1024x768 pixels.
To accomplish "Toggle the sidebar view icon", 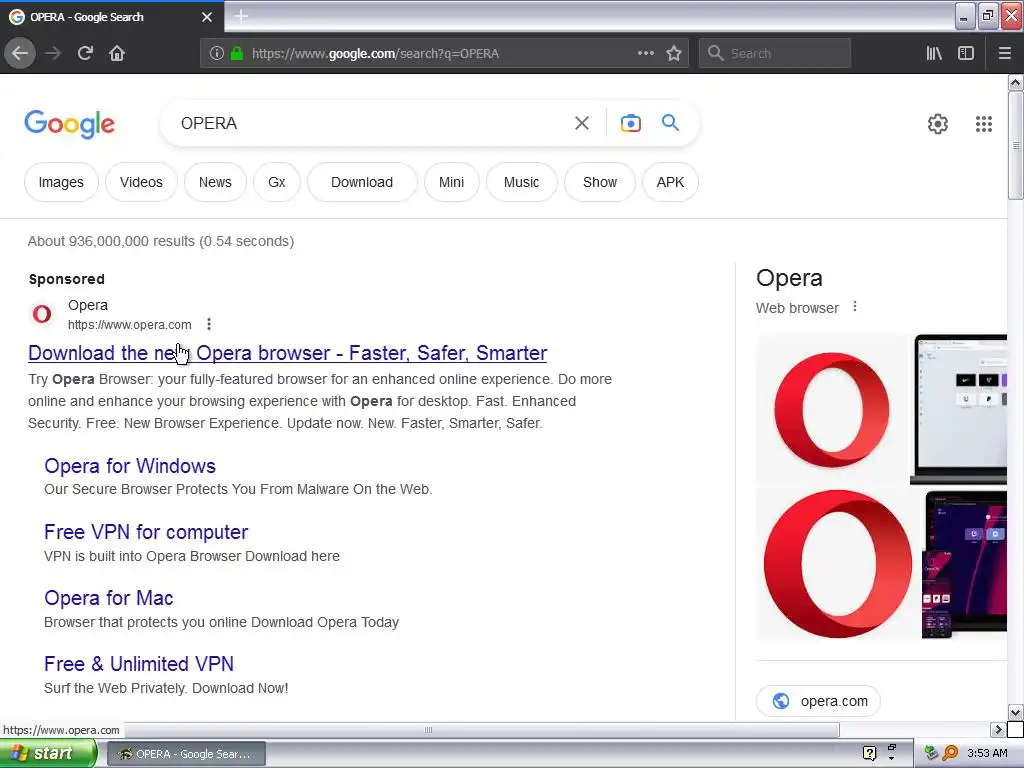I will [966, 54].
